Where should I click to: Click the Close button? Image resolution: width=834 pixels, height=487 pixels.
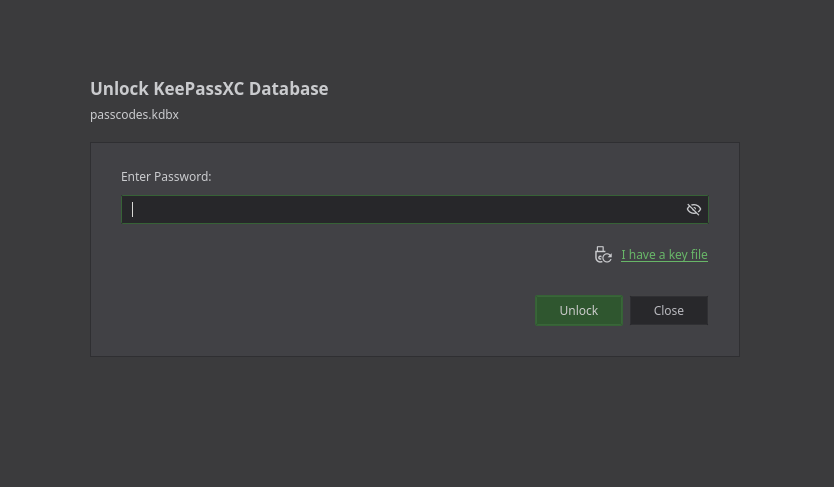coord(669,310)
